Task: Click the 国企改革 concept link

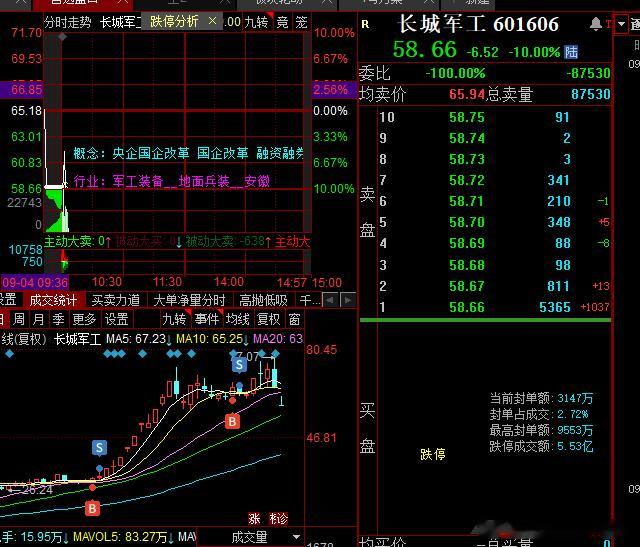Action: (223, 153)
